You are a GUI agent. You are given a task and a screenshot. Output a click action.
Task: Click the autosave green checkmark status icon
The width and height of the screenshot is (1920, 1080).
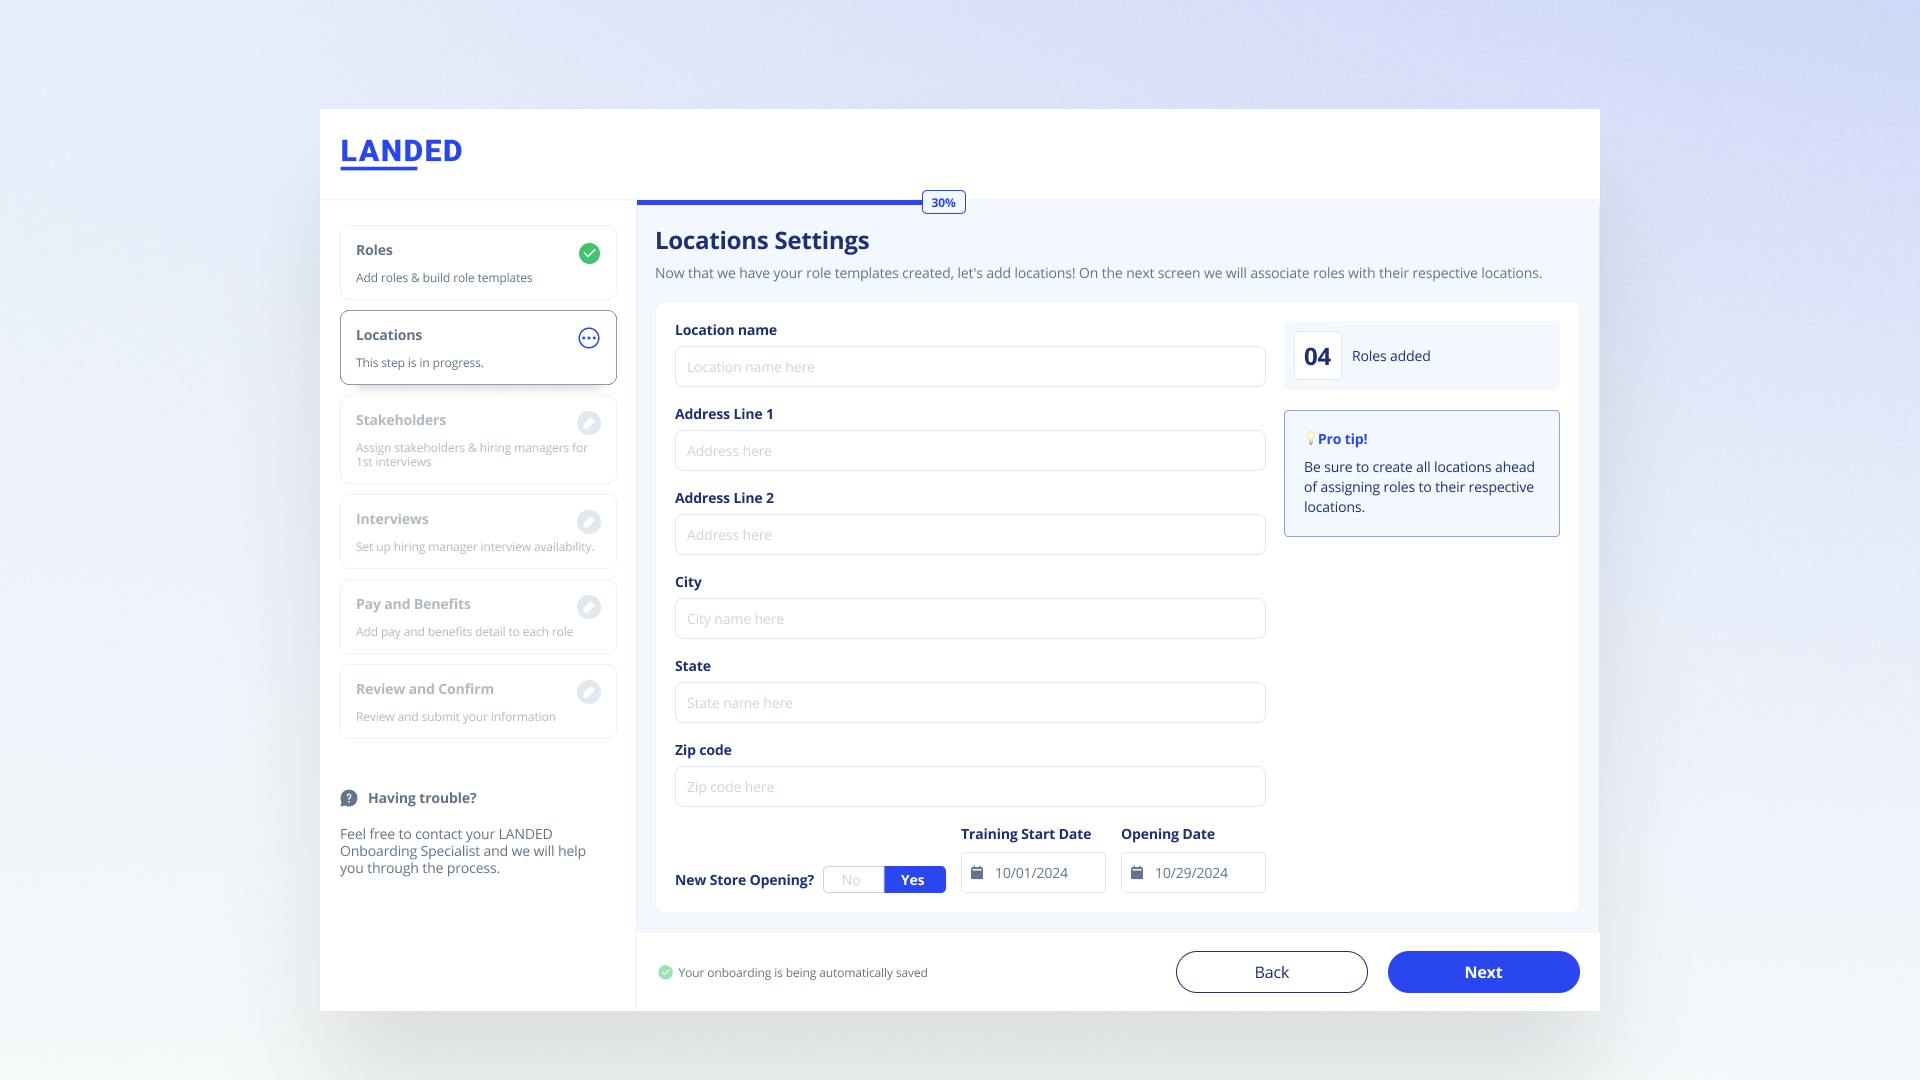[x=665, y=973]
